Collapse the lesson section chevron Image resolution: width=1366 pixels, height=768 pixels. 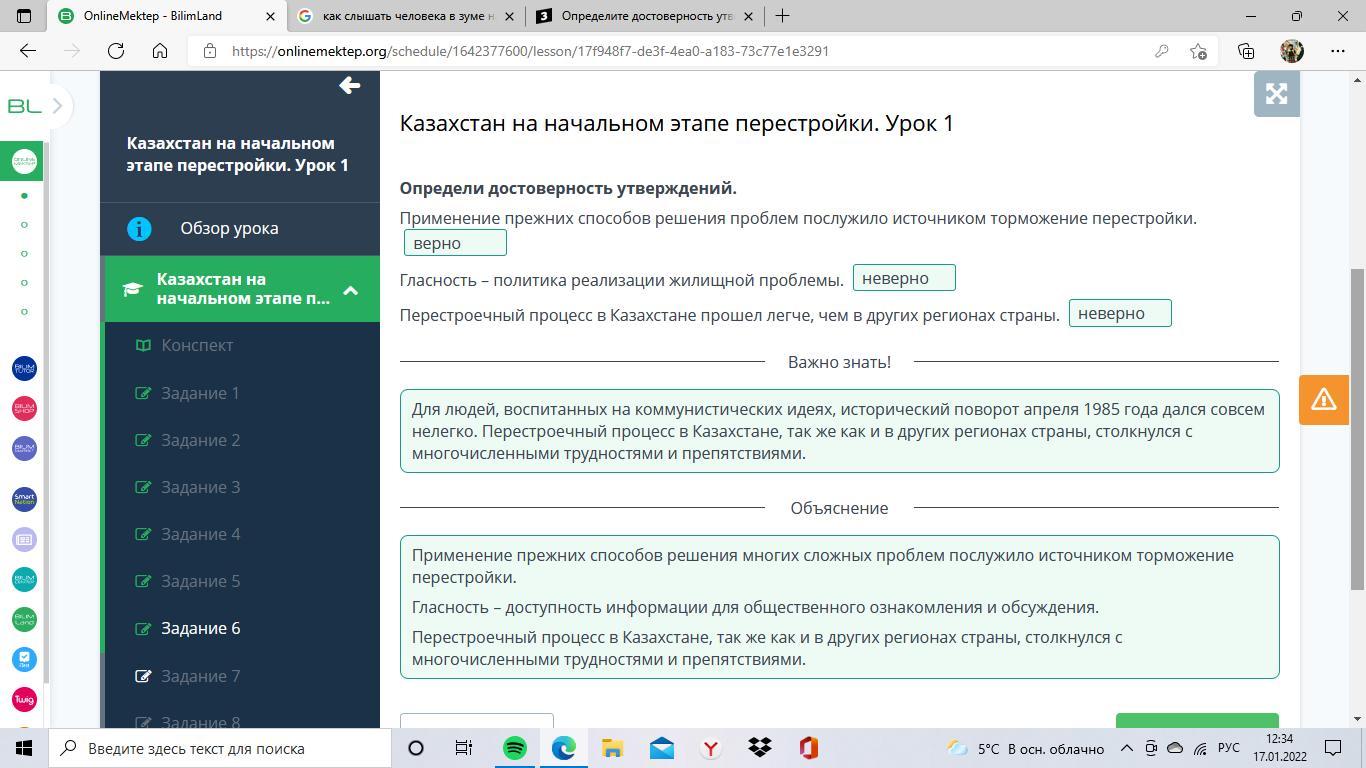pos(350,290)
